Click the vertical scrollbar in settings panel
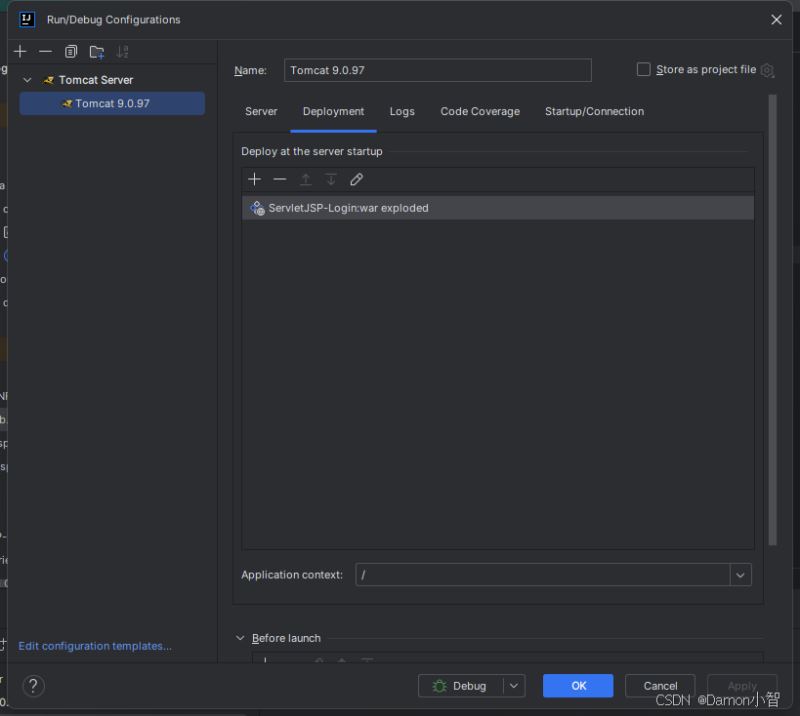The height and width of the screenshot is (716, 800). click(x=772, y=320)
